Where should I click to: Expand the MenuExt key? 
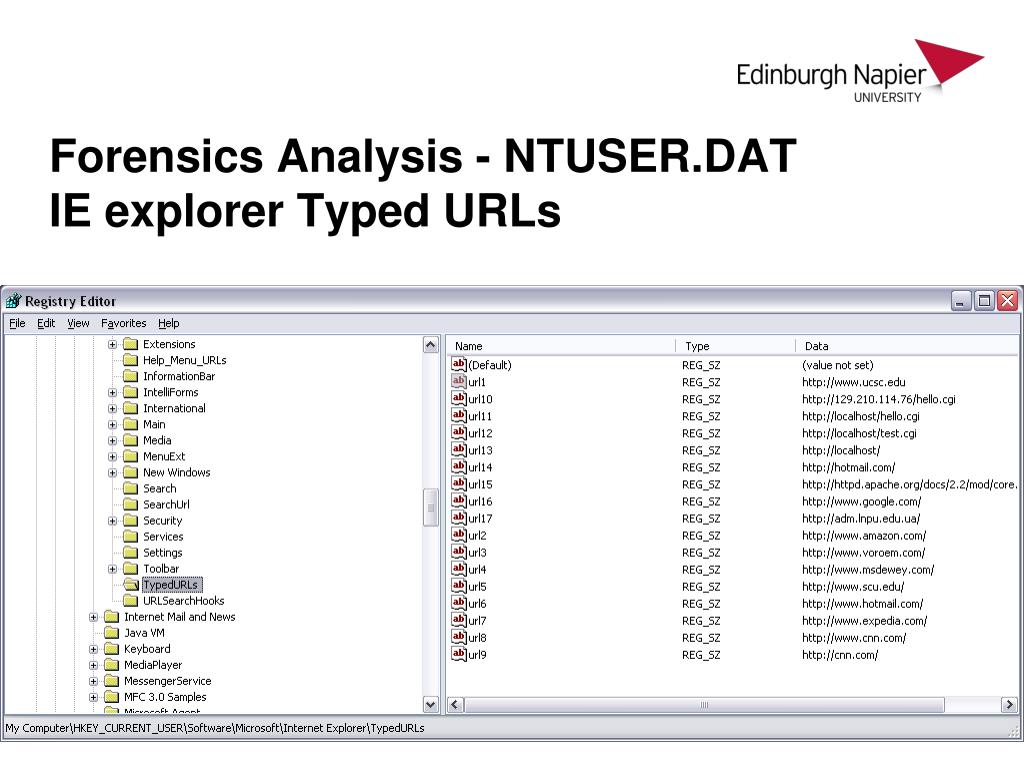coord(112,456)
